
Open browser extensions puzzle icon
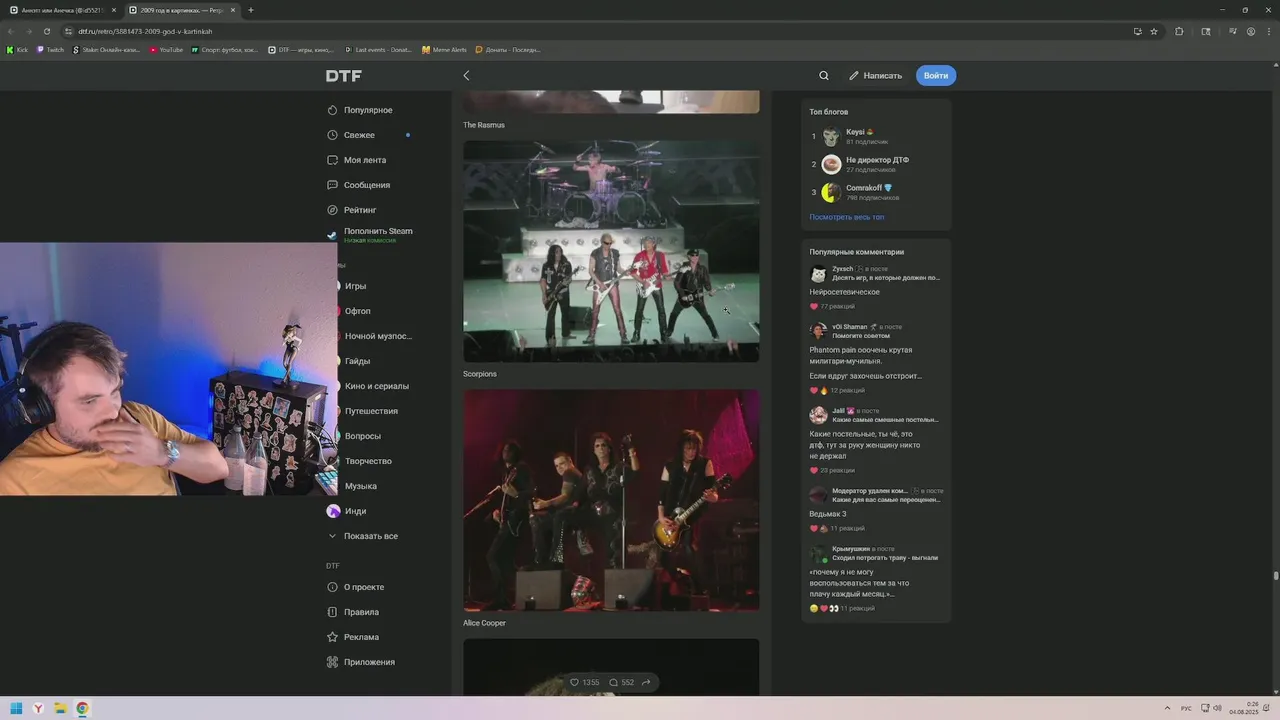click(1179, 31)
